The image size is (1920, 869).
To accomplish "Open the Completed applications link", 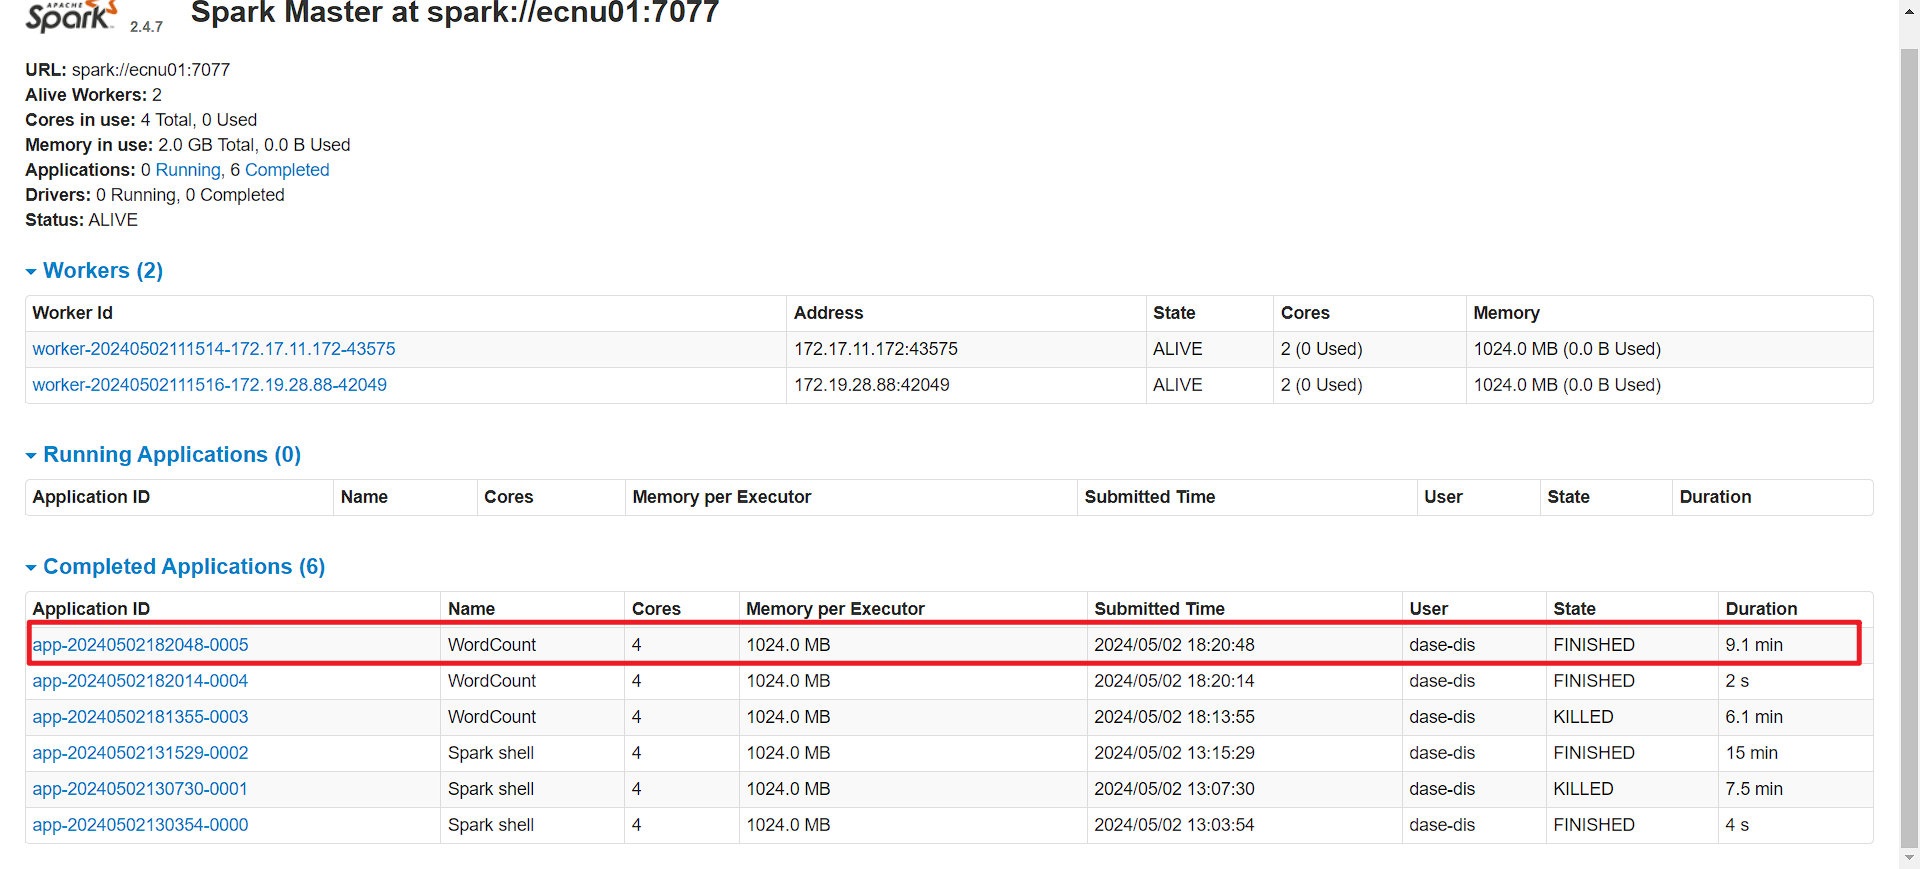I will [x=287, y=170].
